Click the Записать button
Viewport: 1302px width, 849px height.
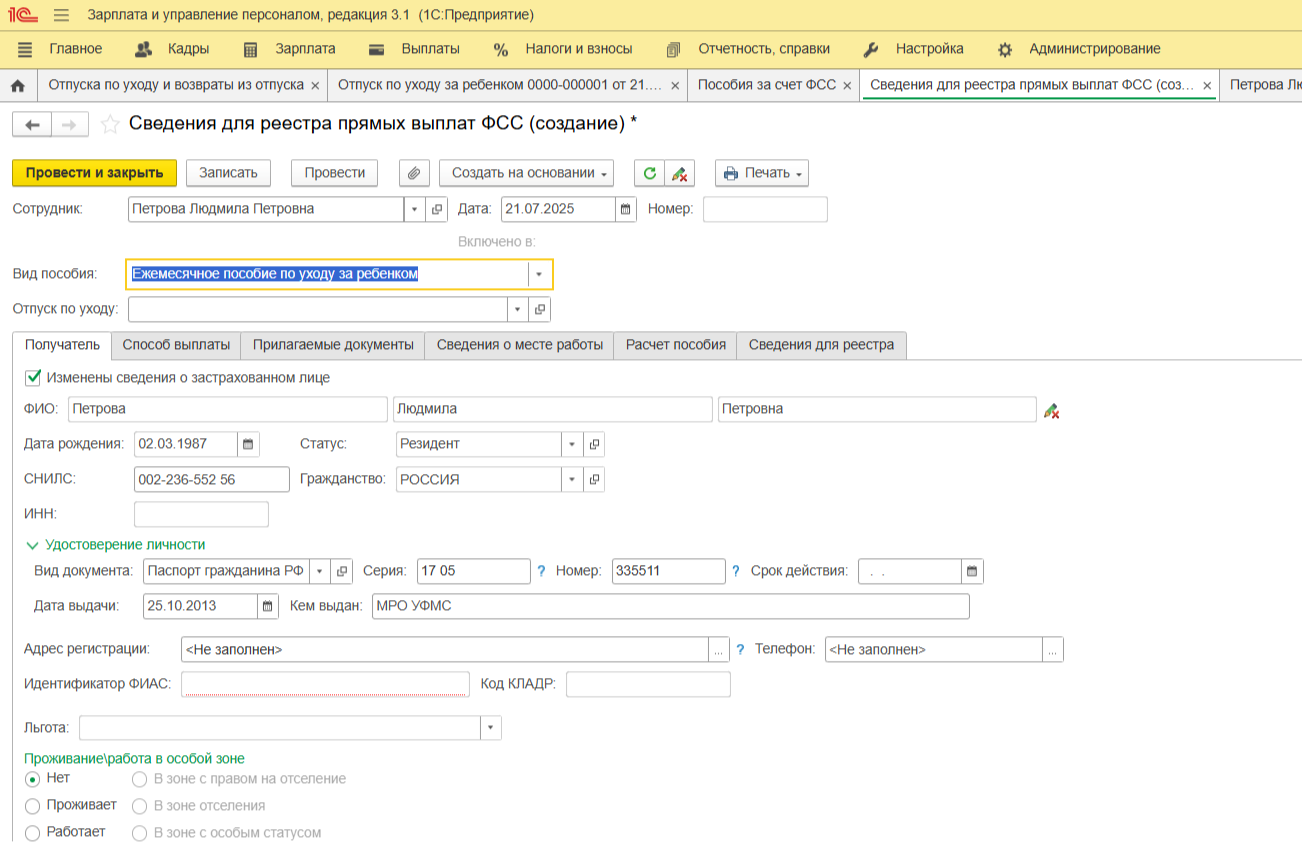click(x=228, y=173)
